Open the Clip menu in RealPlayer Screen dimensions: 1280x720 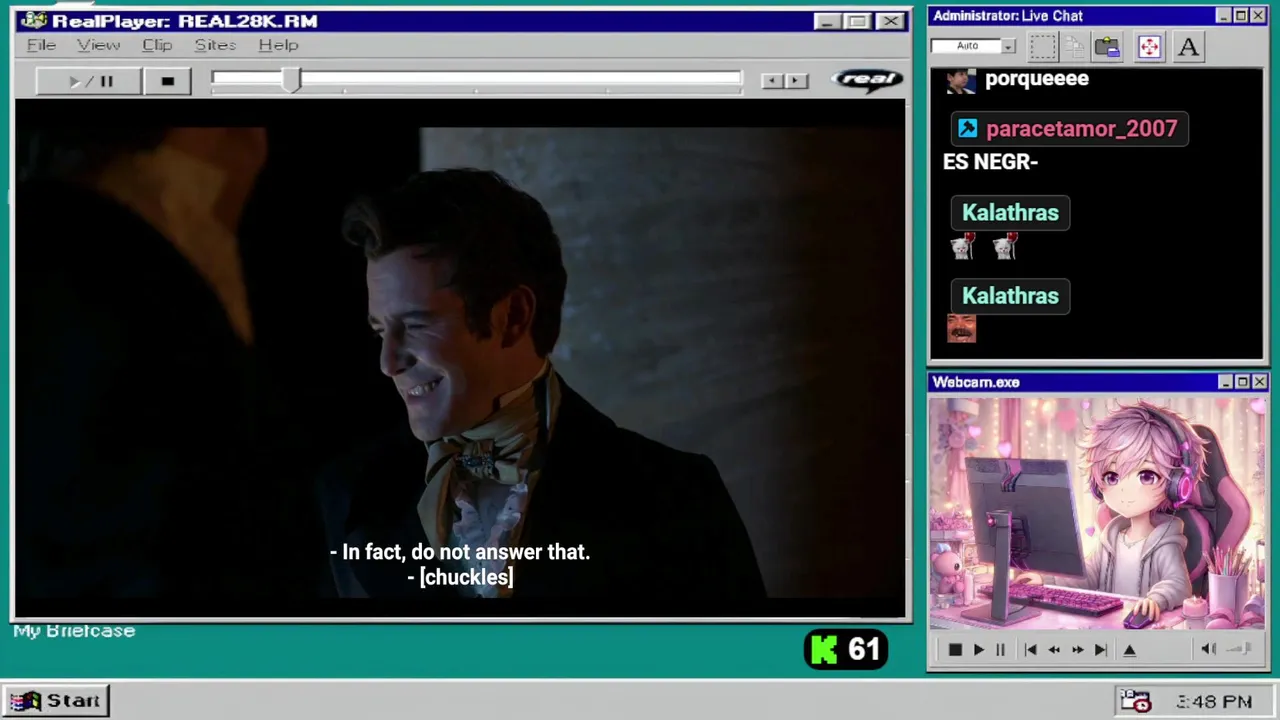coord(157,45)
